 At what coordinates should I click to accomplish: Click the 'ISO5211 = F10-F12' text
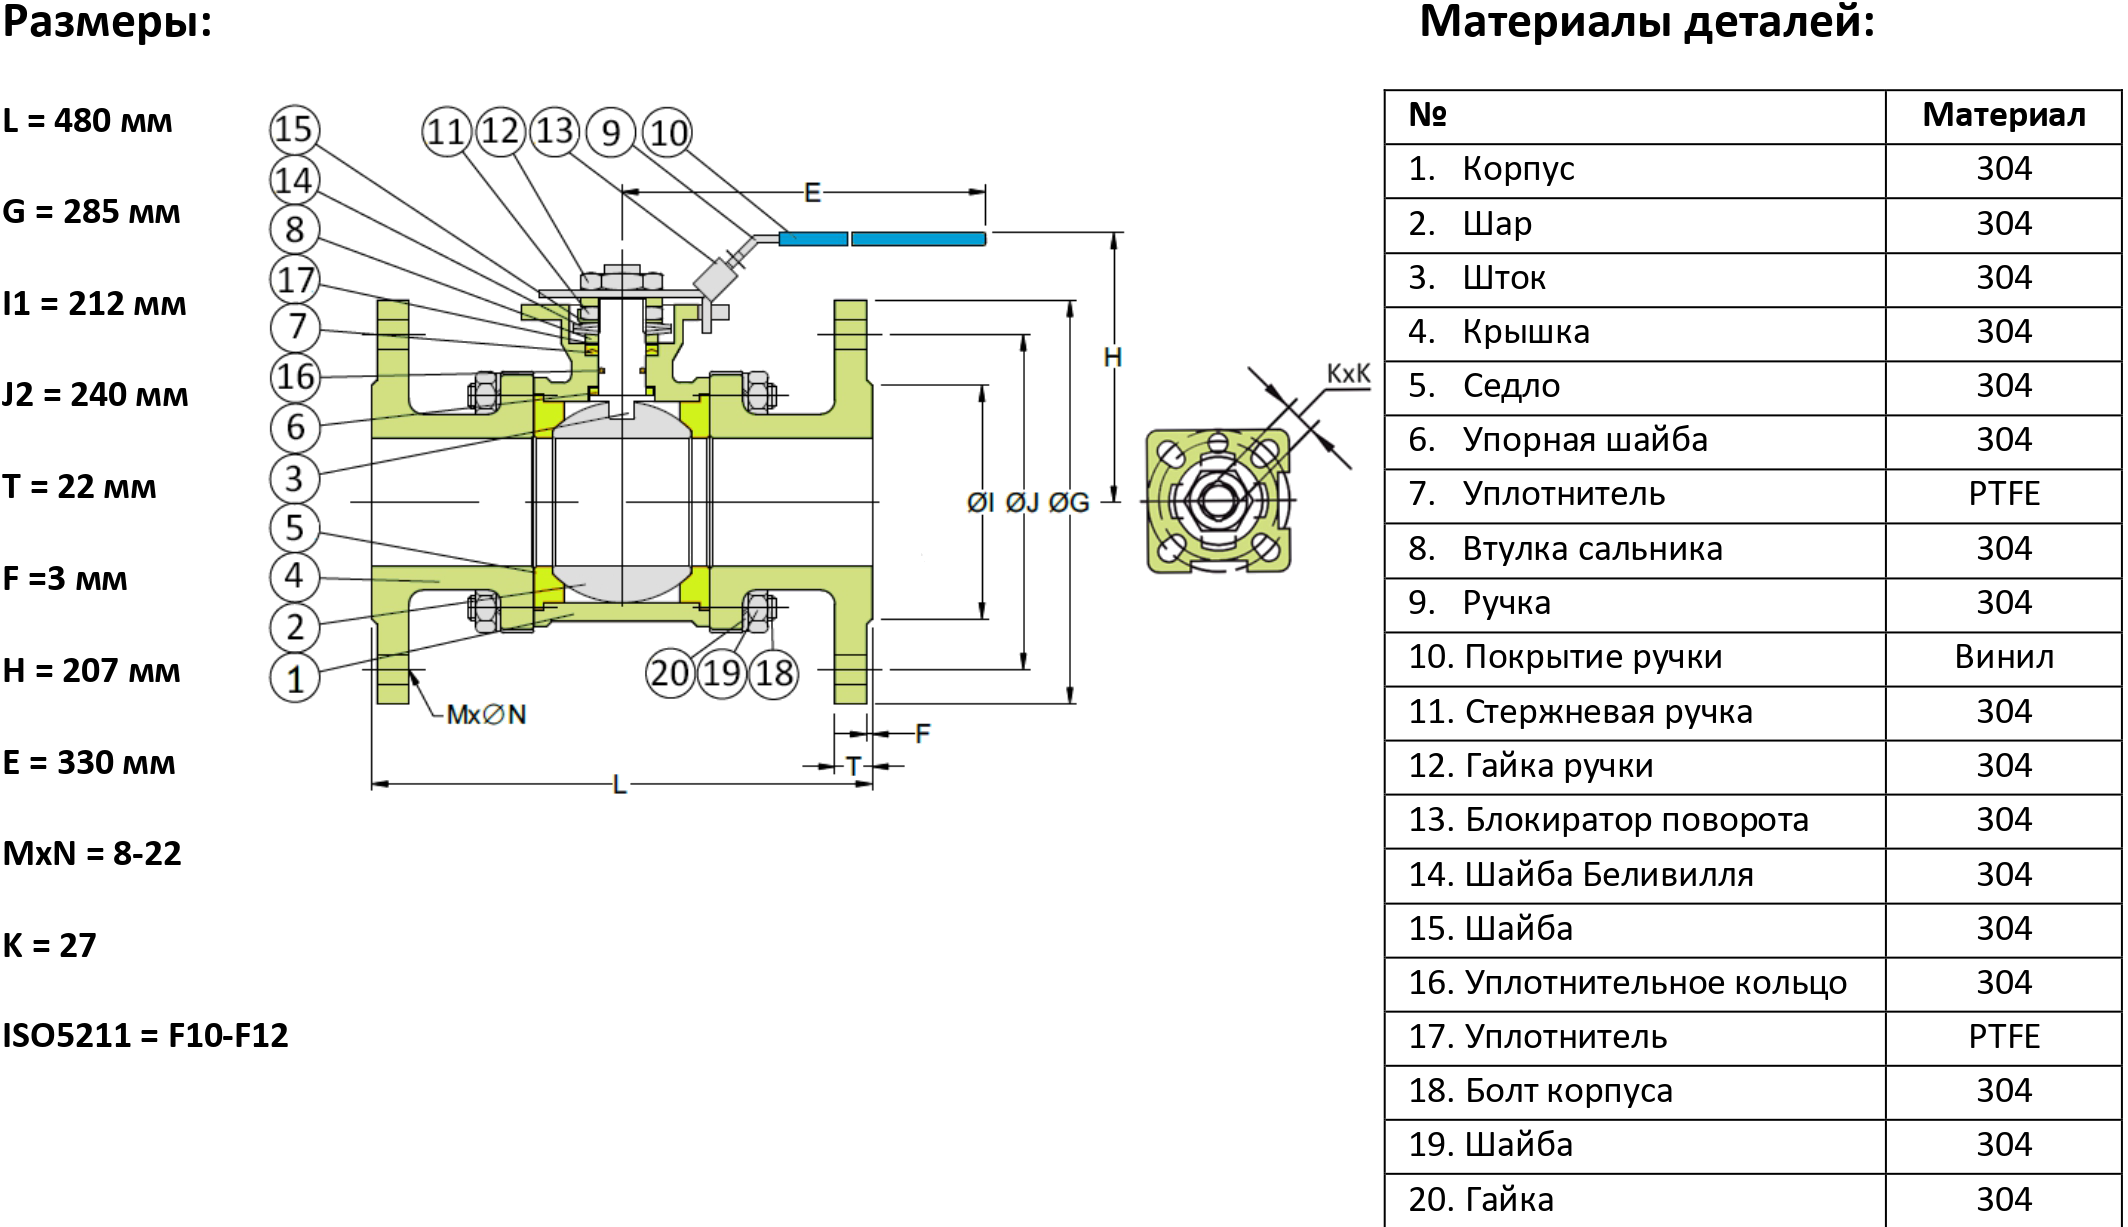tap(145, 1035)
